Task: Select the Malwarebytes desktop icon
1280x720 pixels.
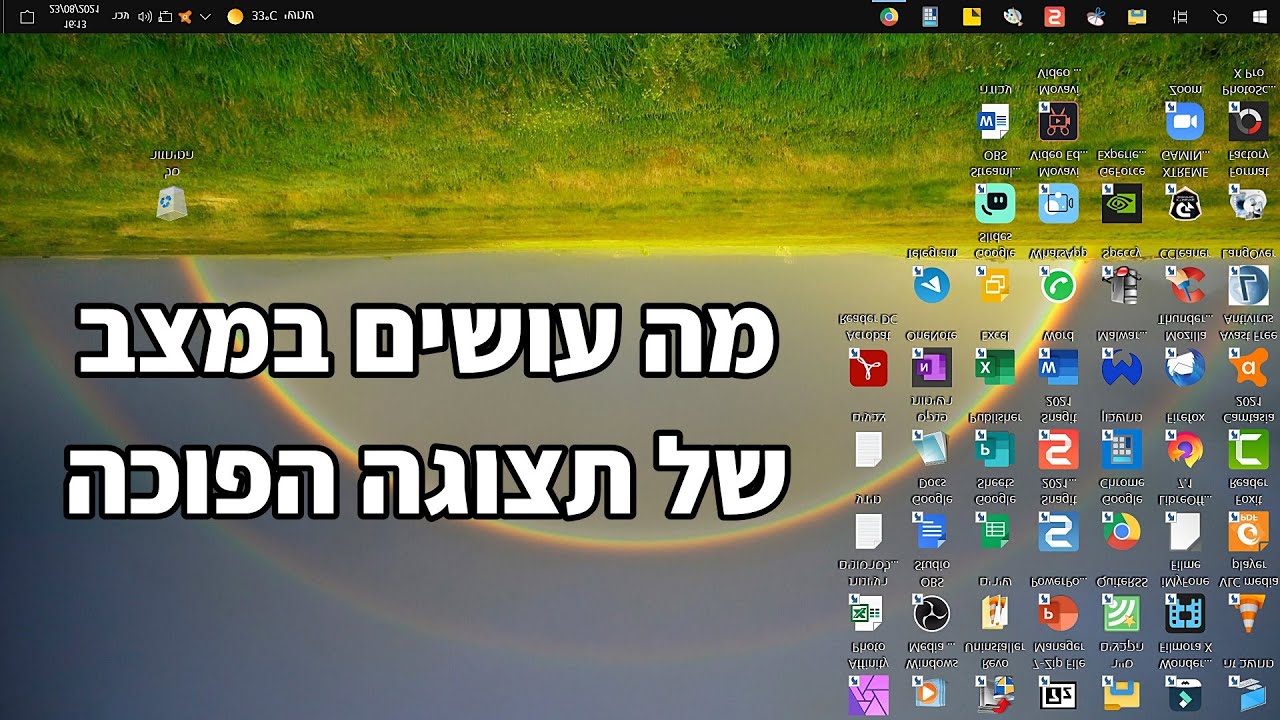Action: click(x=1121, y=368)
